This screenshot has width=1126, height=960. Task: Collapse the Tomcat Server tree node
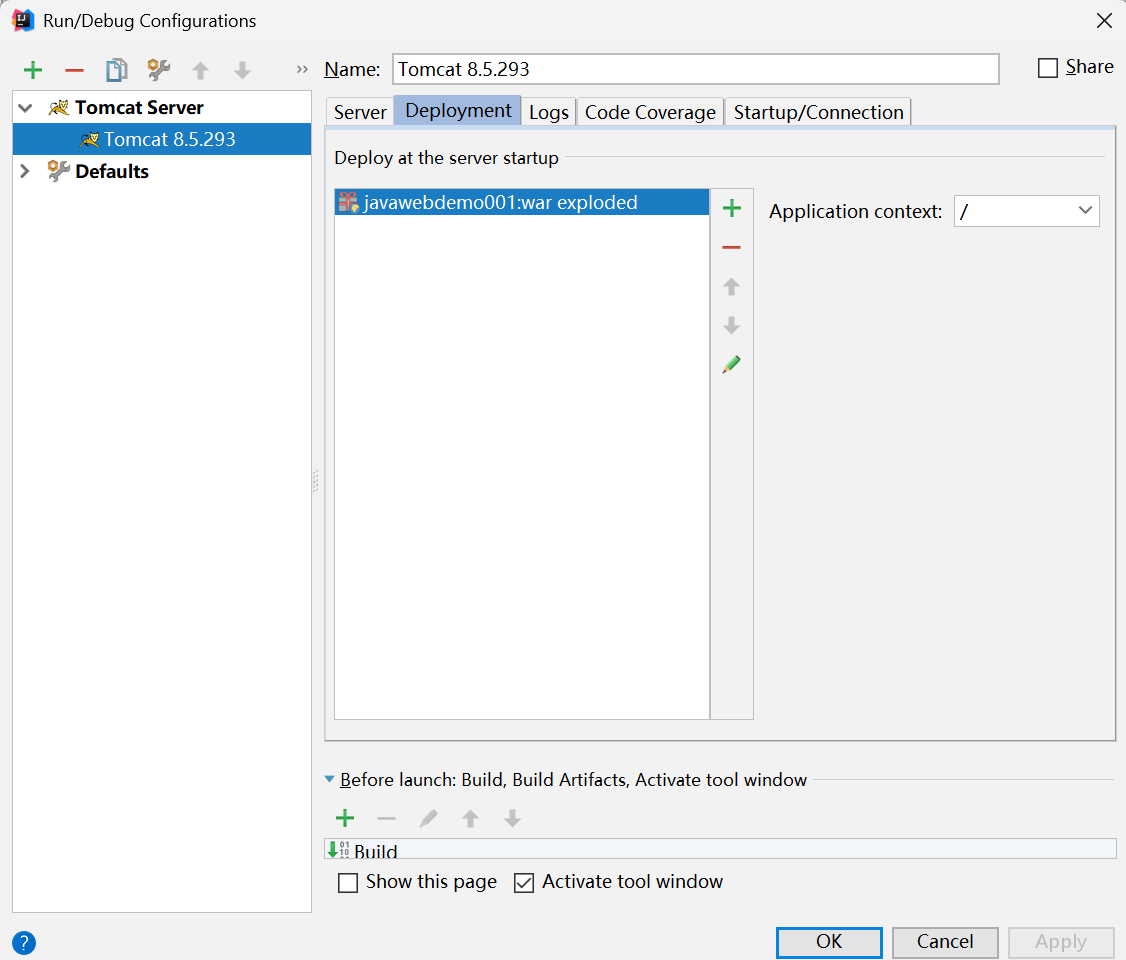coord(26,108)
